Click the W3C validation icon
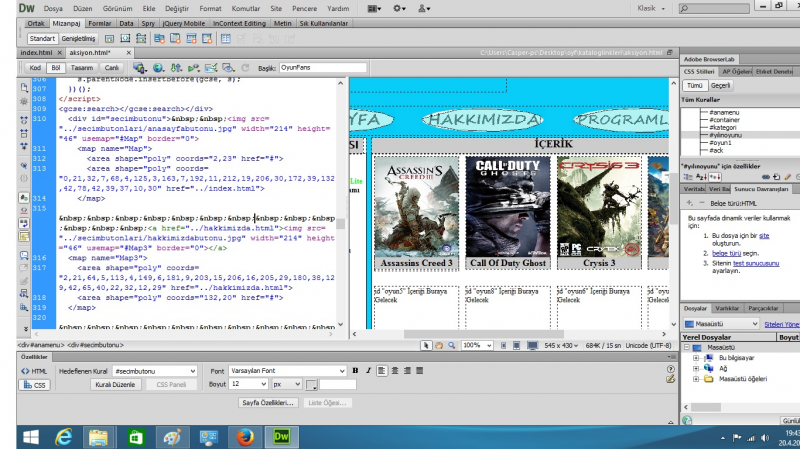The height and width of the screenshot is (449, 800). 193,68
